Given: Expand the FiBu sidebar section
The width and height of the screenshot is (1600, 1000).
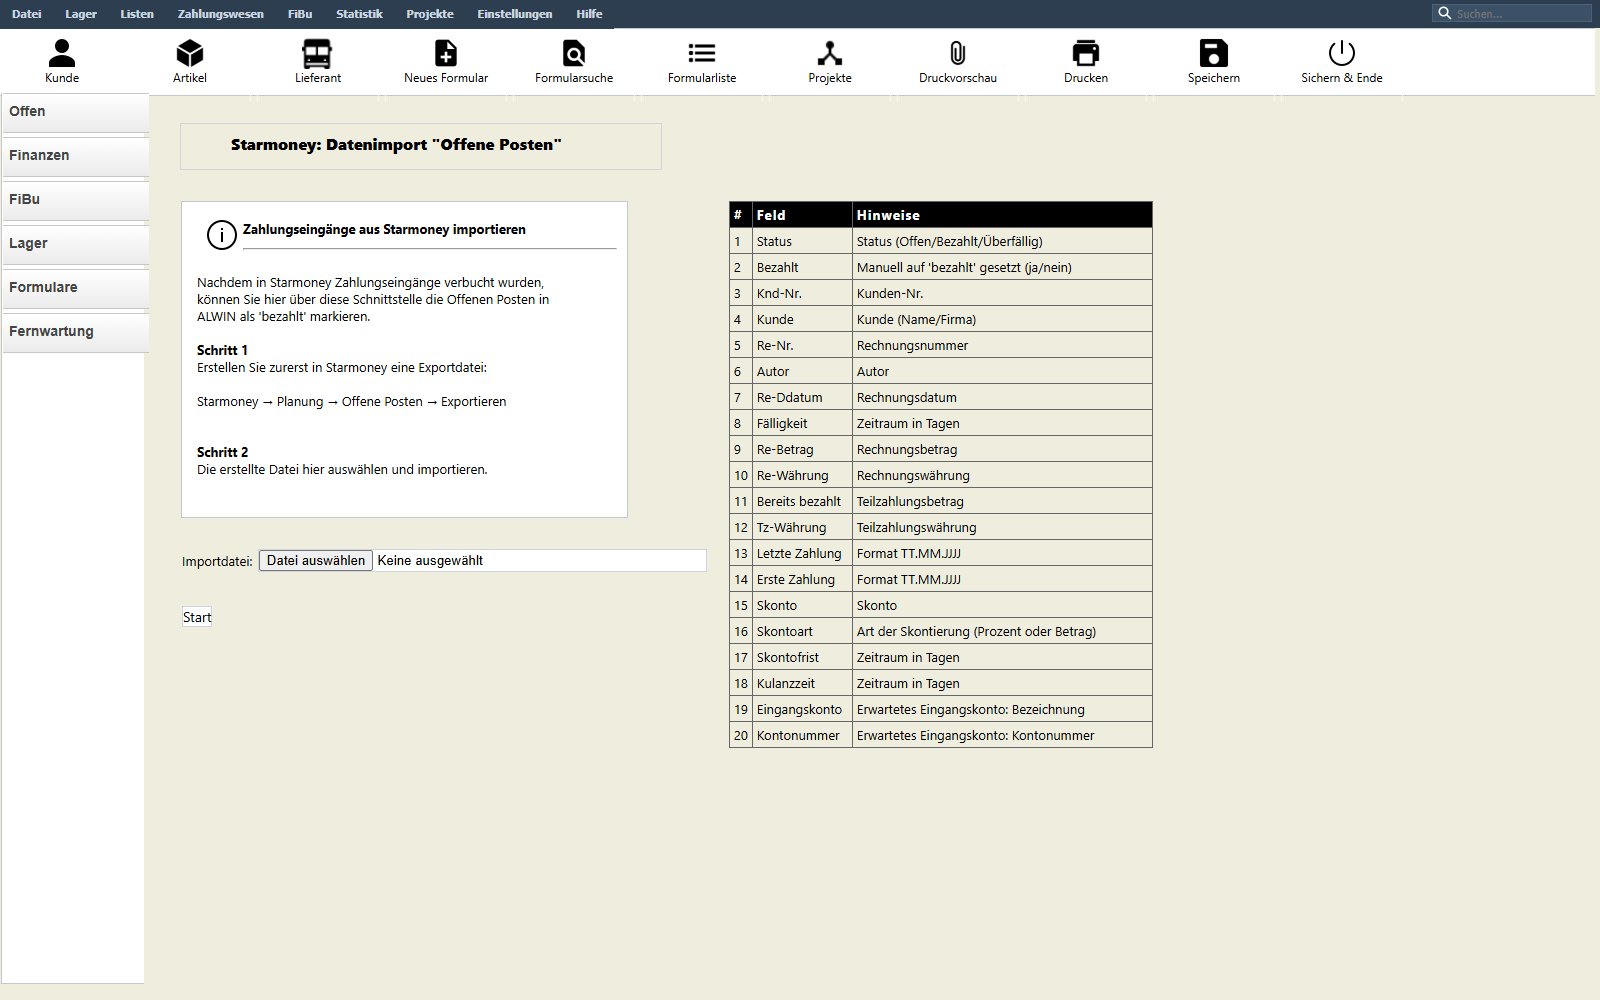Looking at the screenshot, I should point(75,200).
